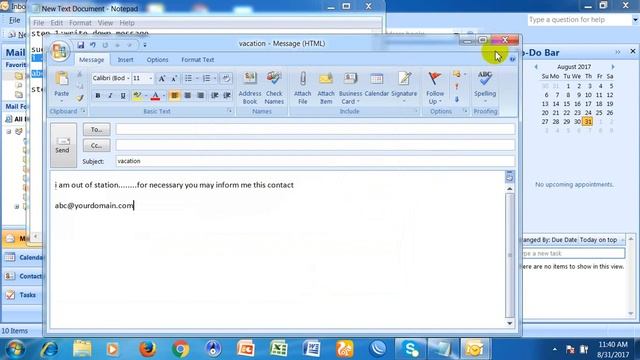The height and width of the screenshot is (360, 640).
Task: Send the vacation message
Action: click(x=63, y=145)
